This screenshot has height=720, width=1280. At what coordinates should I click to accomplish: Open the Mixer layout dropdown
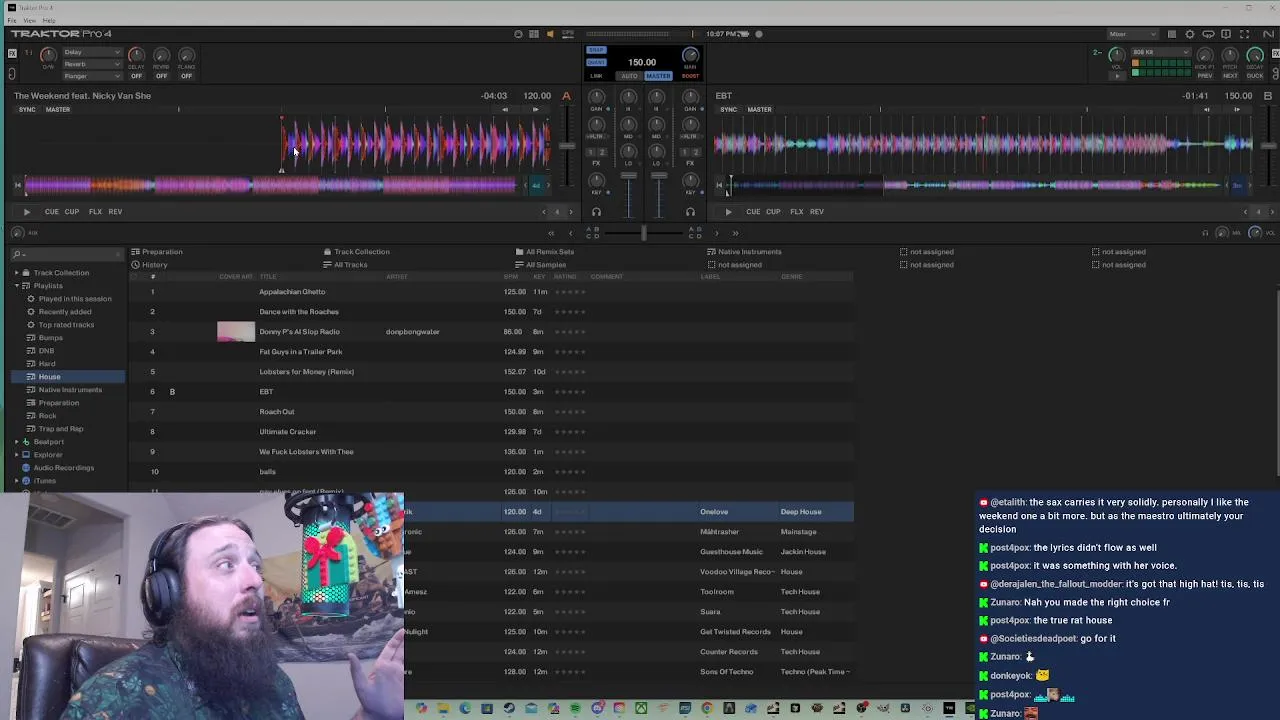click(1132, 34)
